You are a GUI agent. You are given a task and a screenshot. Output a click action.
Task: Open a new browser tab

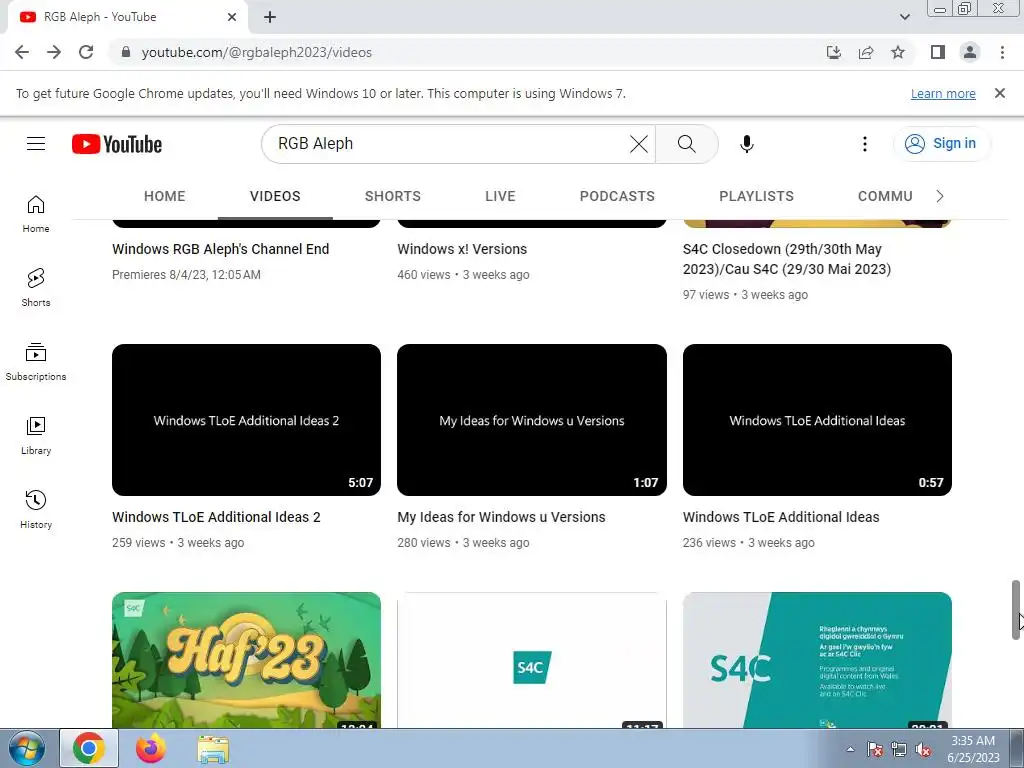point(270,17)
